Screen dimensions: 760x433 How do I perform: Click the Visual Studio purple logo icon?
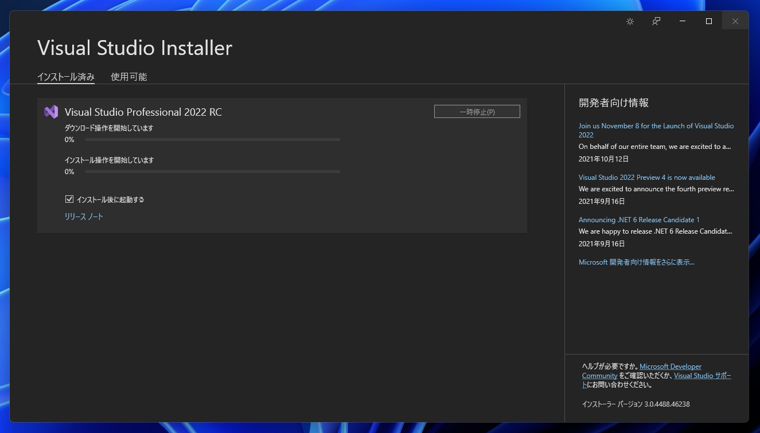point(51,112)
